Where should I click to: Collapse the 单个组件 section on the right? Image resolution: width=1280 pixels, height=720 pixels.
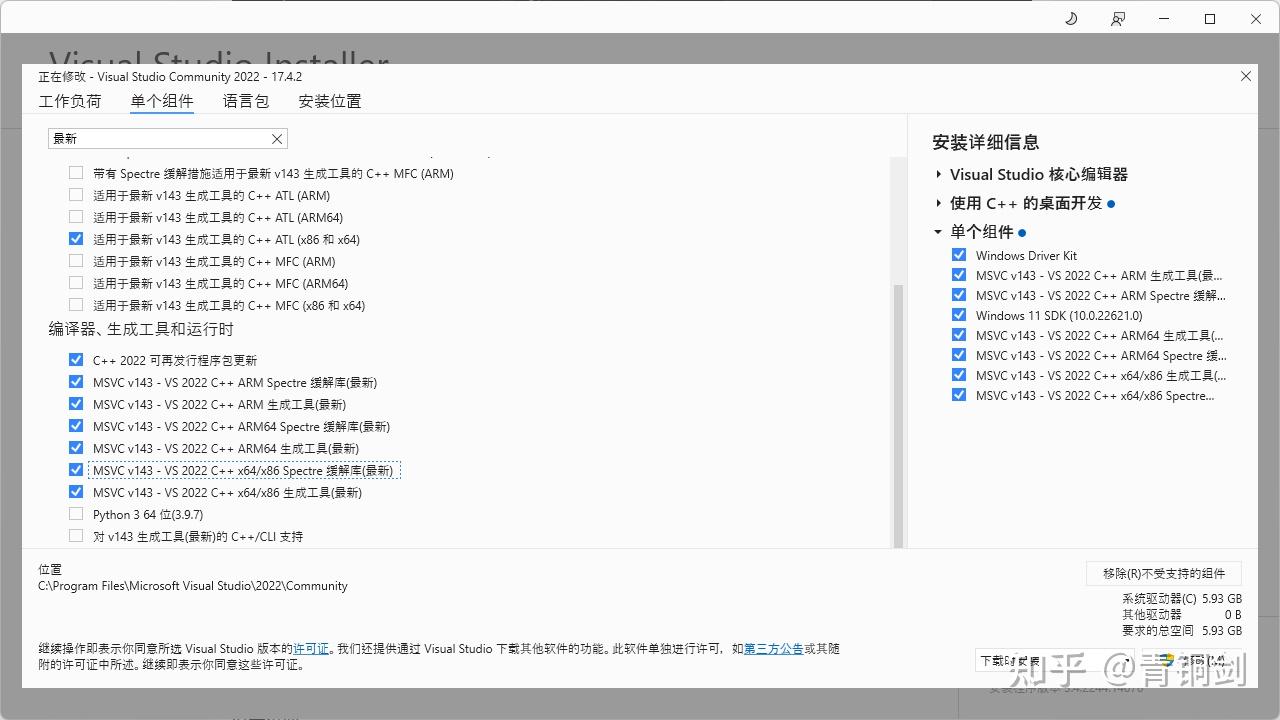(x=938, y=231)
